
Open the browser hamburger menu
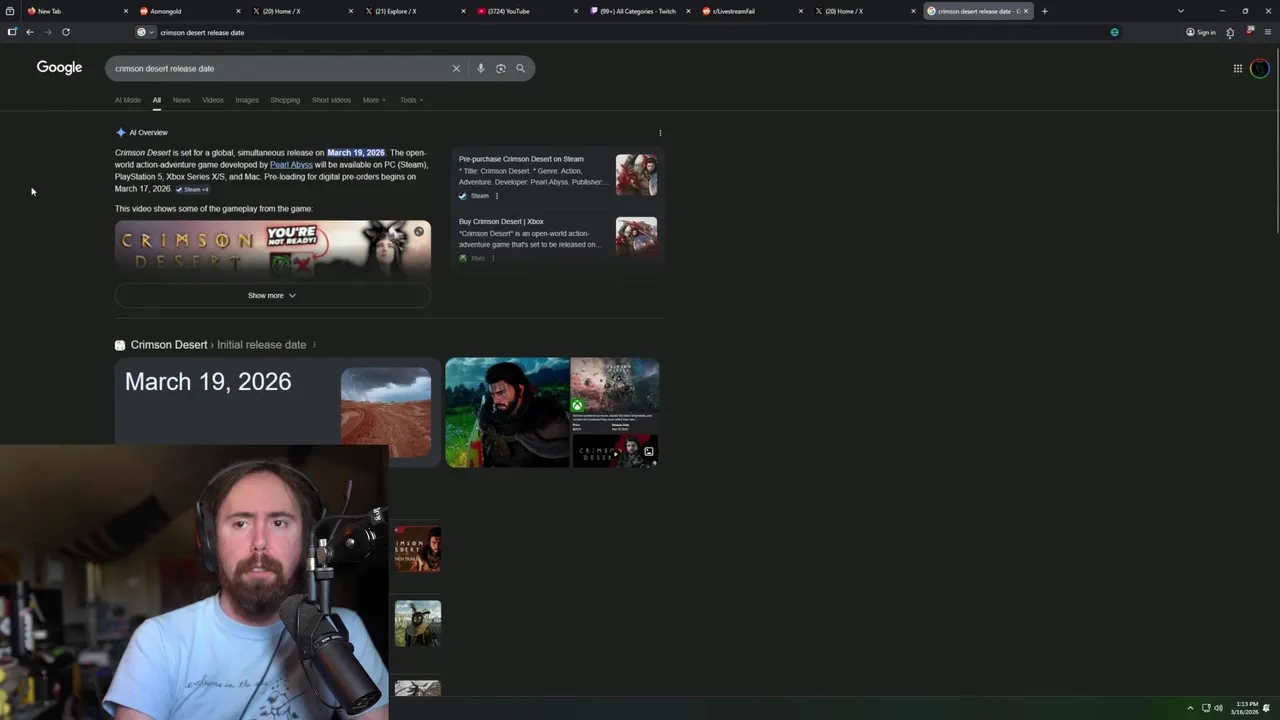click(x=1268, y=32)
